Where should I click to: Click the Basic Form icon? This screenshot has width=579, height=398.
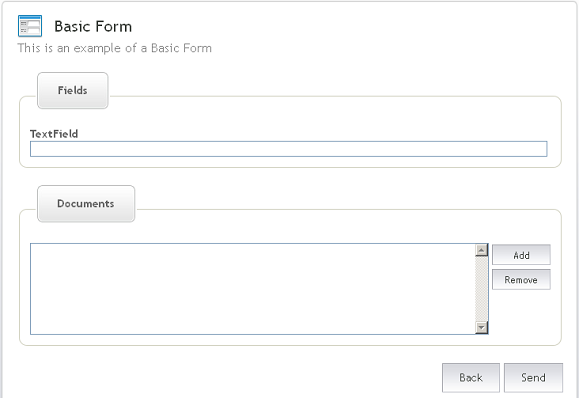pos(30,26)
